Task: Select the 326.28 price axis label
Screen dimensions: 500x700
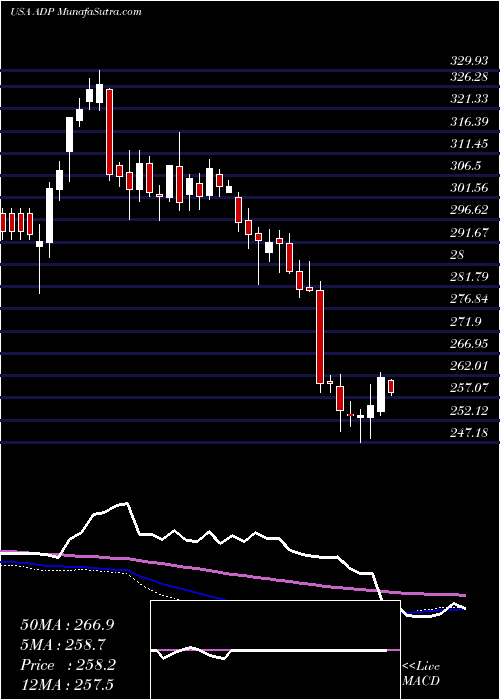Action: [x=469, y=76]
